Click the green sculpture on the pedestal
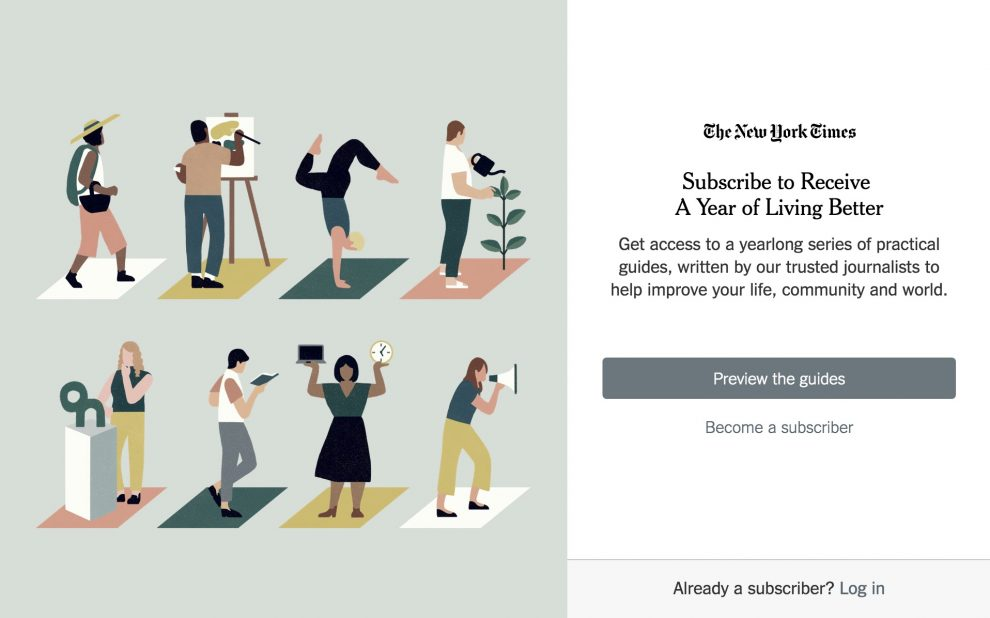This screenshot has height=618, width=990. click(x=82, y=403)
